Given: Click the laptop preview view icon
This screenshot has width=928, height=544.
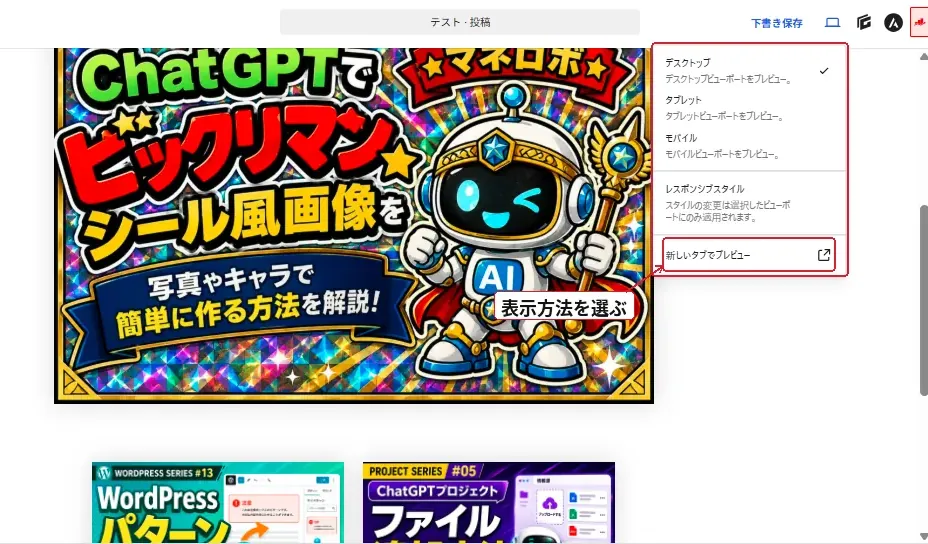Looking at the screenshot, I should click(832, 22).
